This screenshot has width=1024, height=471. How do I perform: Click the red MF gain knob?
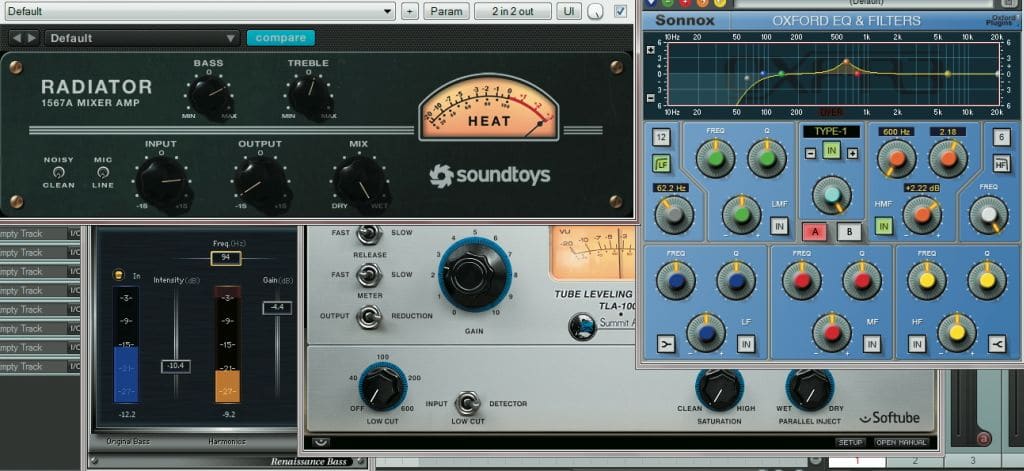pos(832,333)
